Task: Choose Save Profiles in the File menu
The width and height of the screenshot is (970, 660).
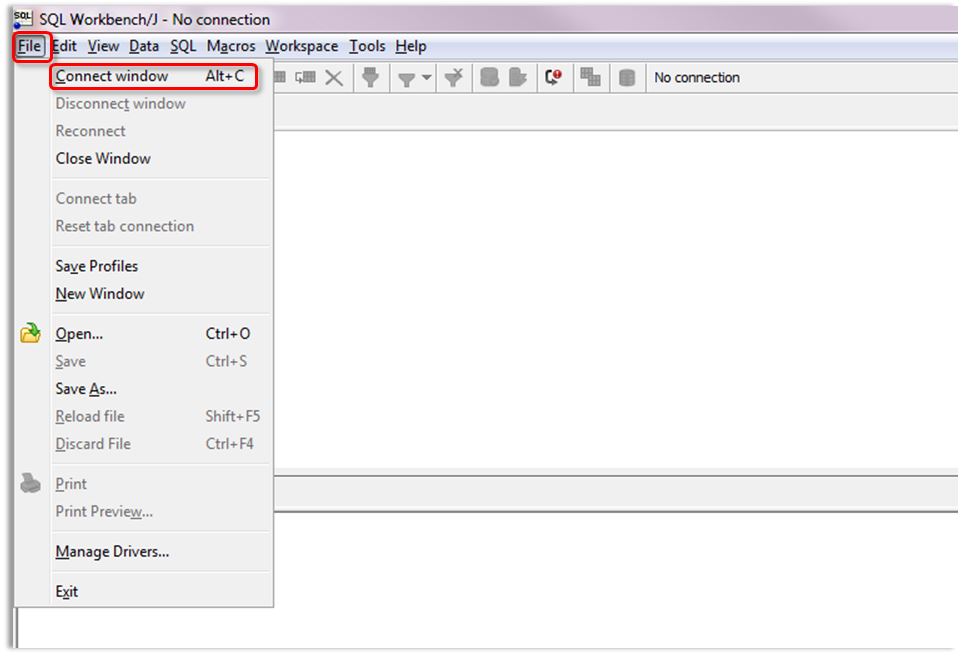Action: (x=162, y=266)
